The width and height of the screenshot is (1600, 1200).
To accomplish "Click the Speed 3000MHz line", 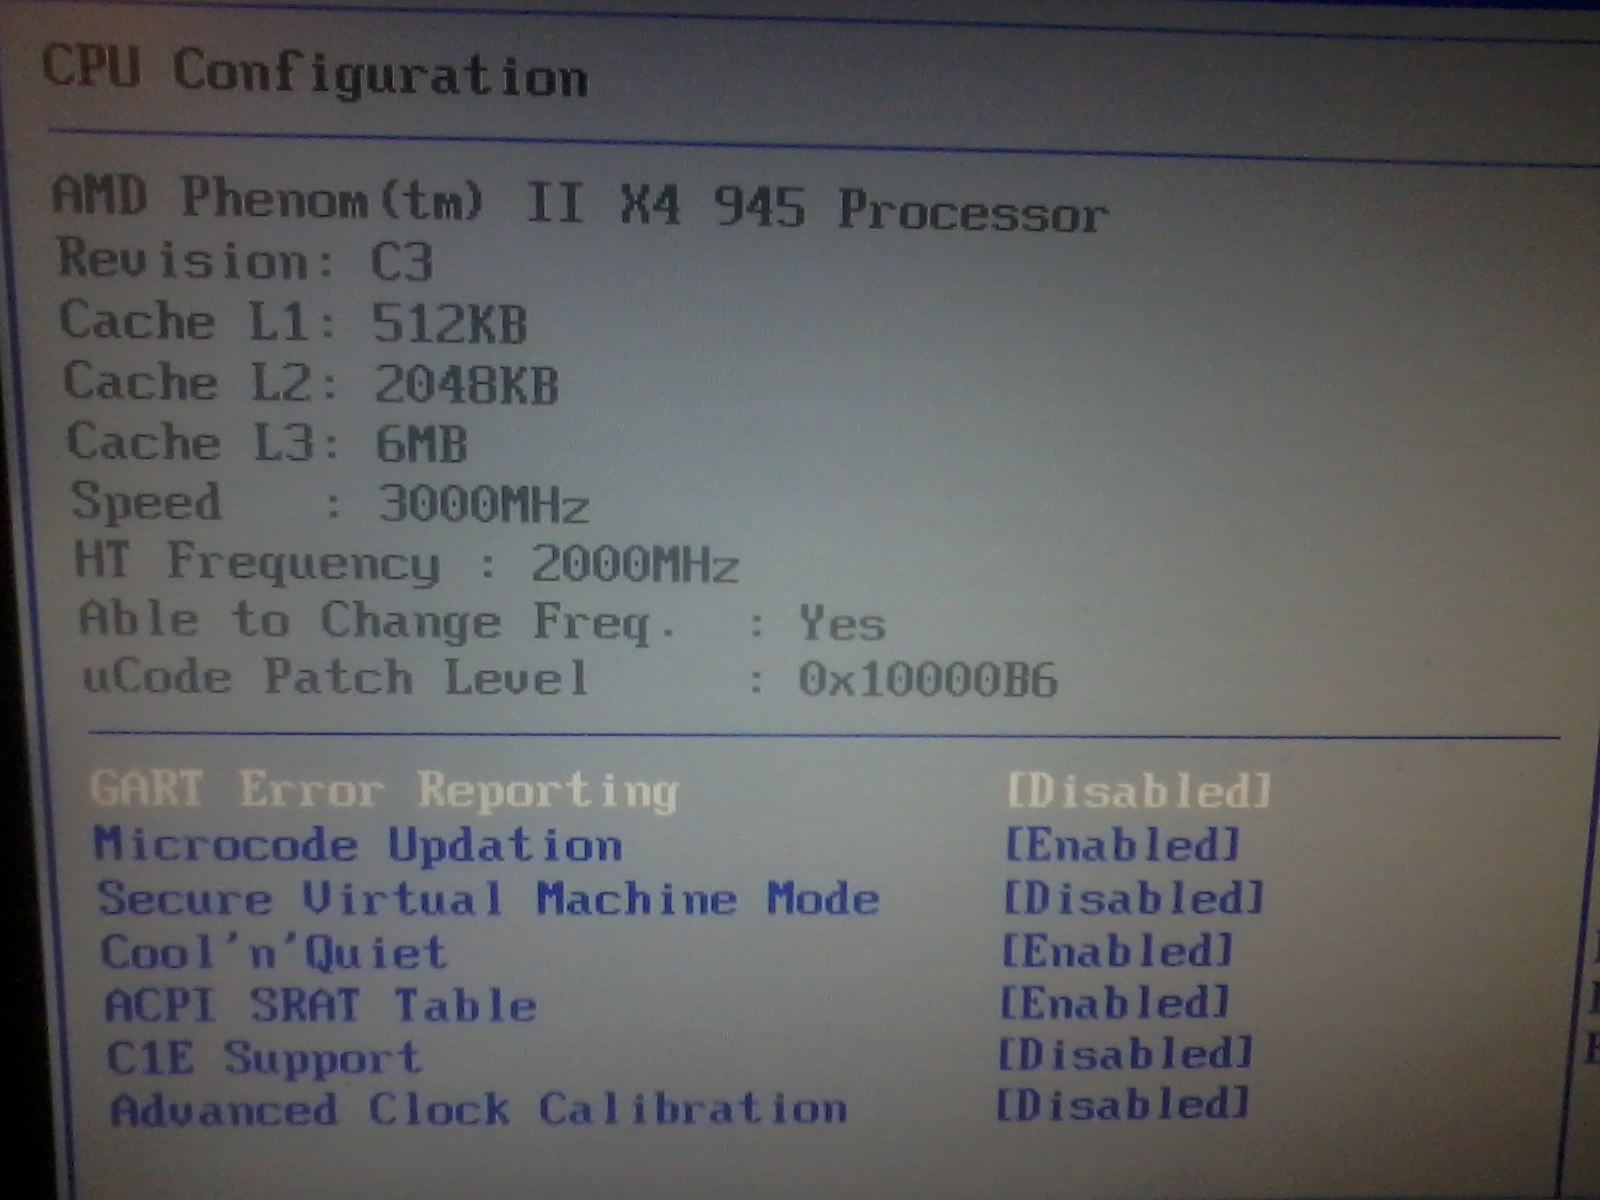I will (x=330, y=502).
